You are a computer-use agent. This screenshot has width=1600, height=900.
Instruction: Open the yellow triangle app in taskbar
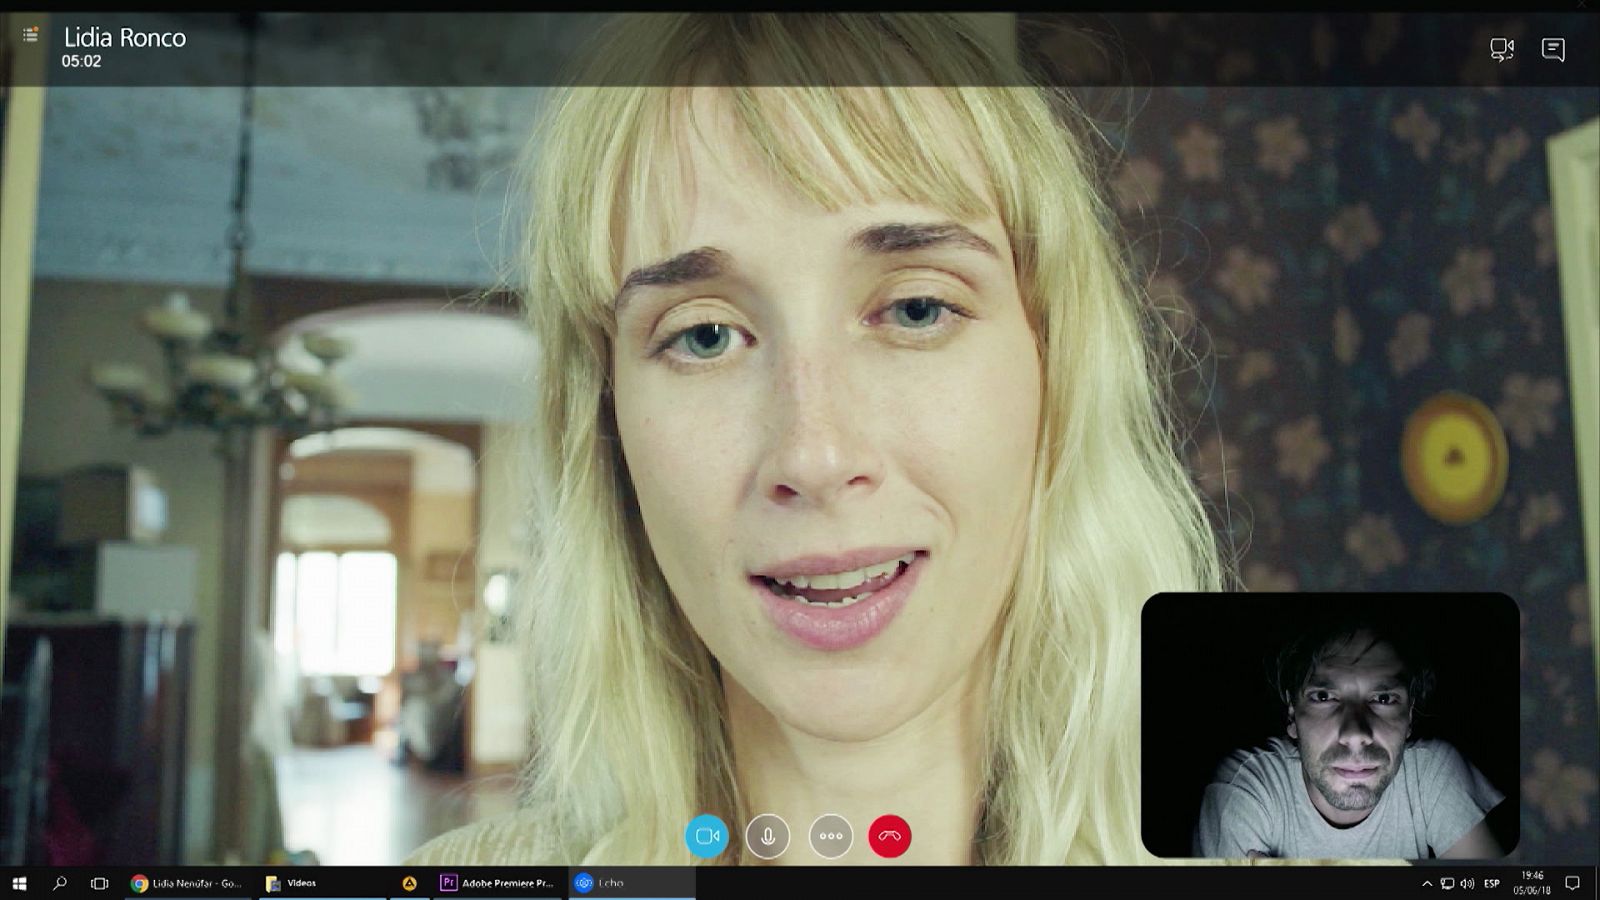[409, 883]
